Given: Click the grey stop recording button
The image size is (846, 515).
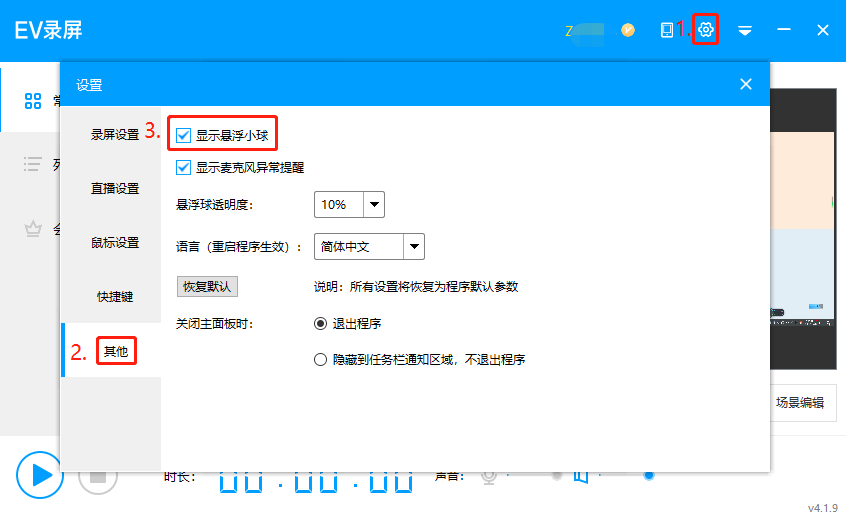Looking at the screenshot, I should click(98, 474).
